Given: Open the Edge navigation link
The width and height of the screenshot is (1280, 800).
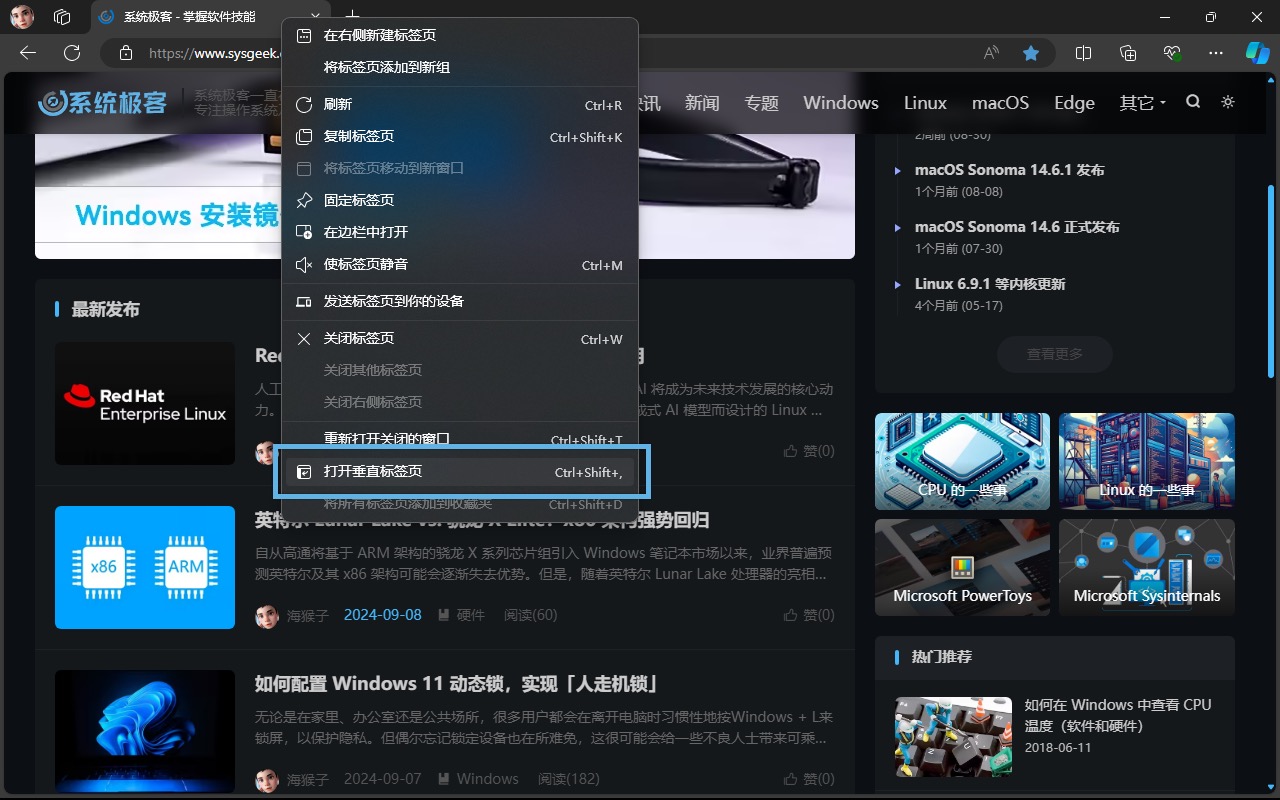Looking at the screenshot, I should (1074, 102).
